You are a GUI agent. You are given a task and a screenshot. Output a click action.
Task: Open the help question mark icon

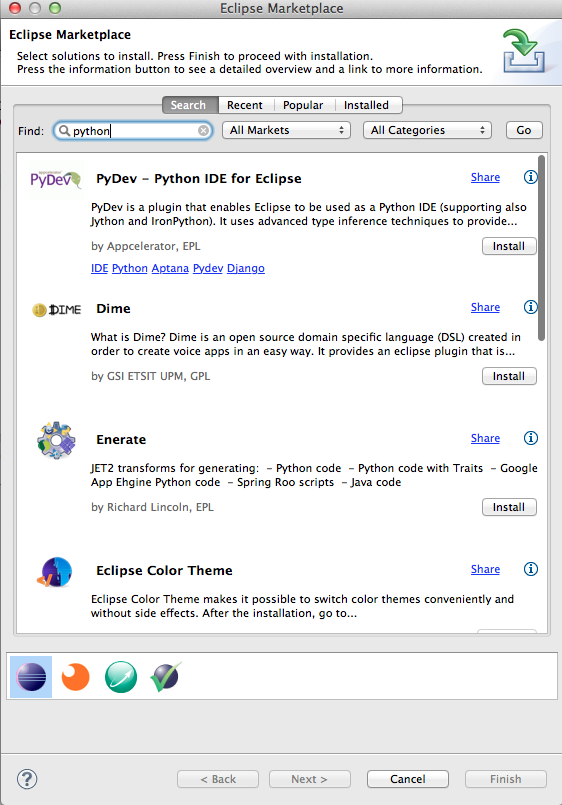point(27,779)
